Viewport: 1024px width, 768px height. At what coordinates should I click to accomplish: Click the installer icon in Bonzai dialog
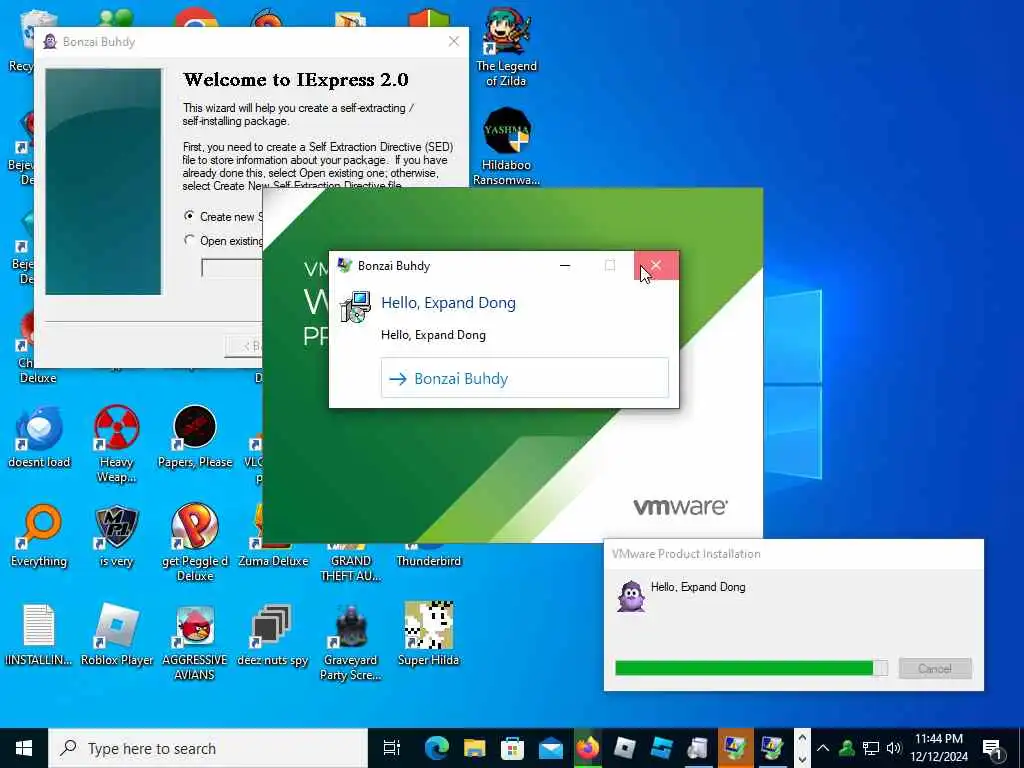[x=356, y=307]
